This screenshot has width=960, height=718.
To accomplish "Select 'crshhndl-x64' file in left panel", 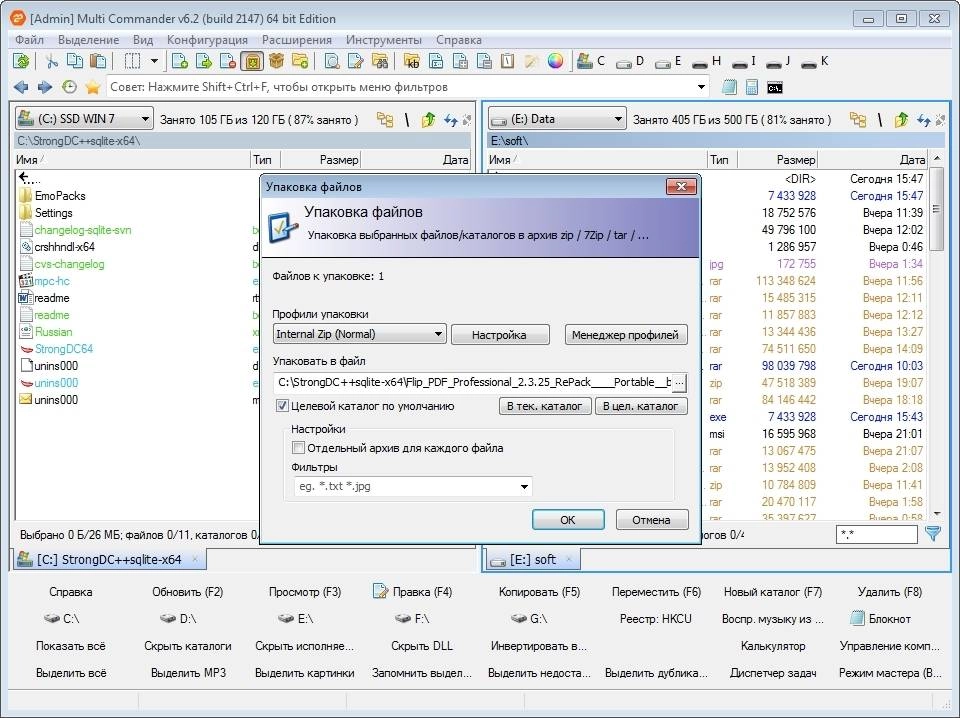I will [64, 247].
